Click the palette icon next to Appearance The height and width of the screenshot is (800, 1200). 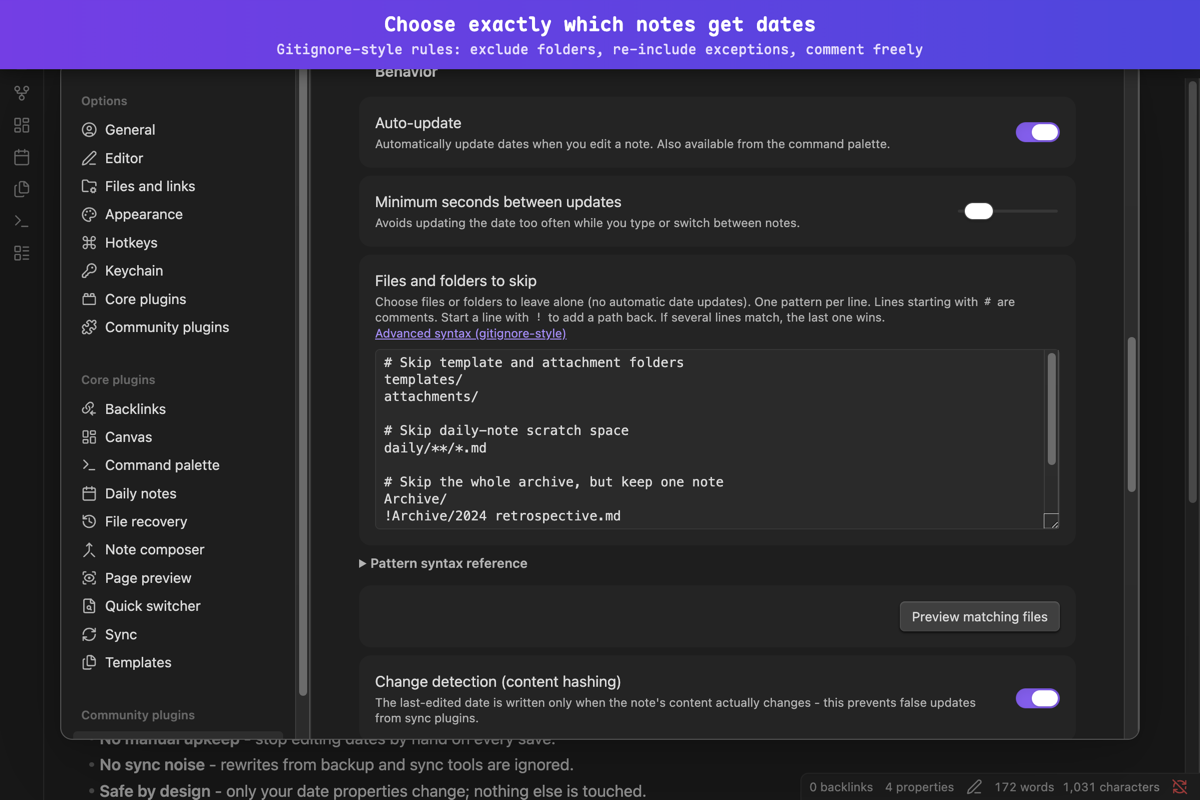[89, 214]
